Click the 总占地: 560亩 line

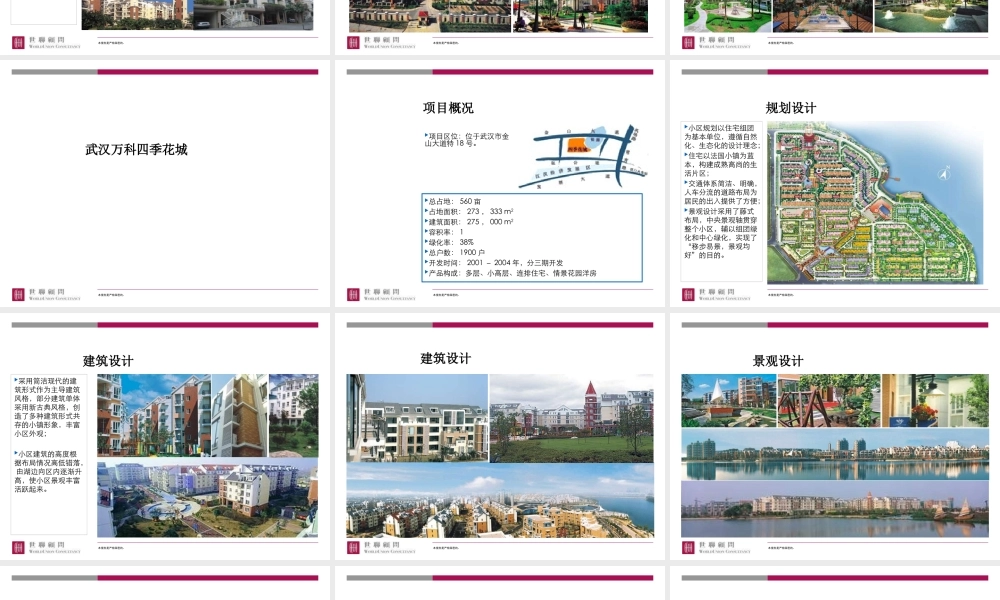(453, 201)
